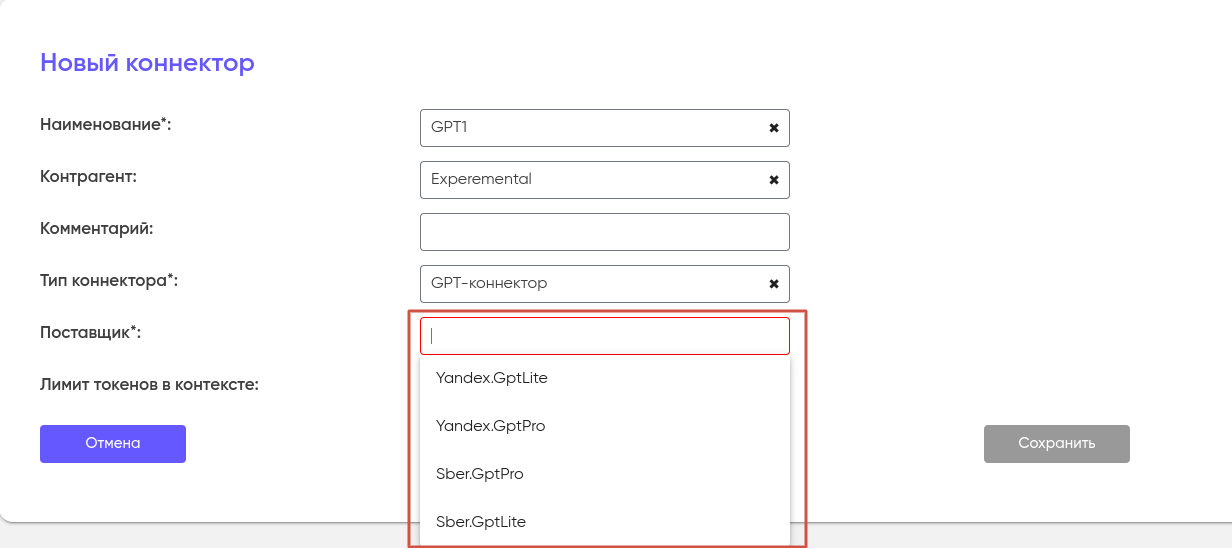This screenshot has width=1232, height=548.
Task: Open the Тип коннектора combo box
Action: [x=590, y=284]
